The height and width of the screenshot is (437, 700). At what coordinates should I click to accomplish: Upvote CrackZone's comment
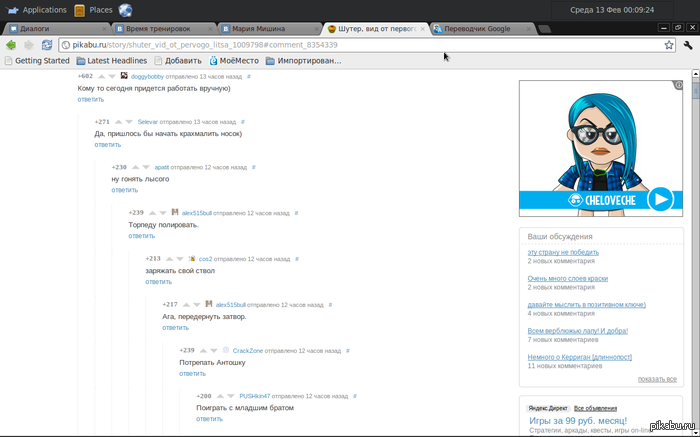tap(204, 351)
